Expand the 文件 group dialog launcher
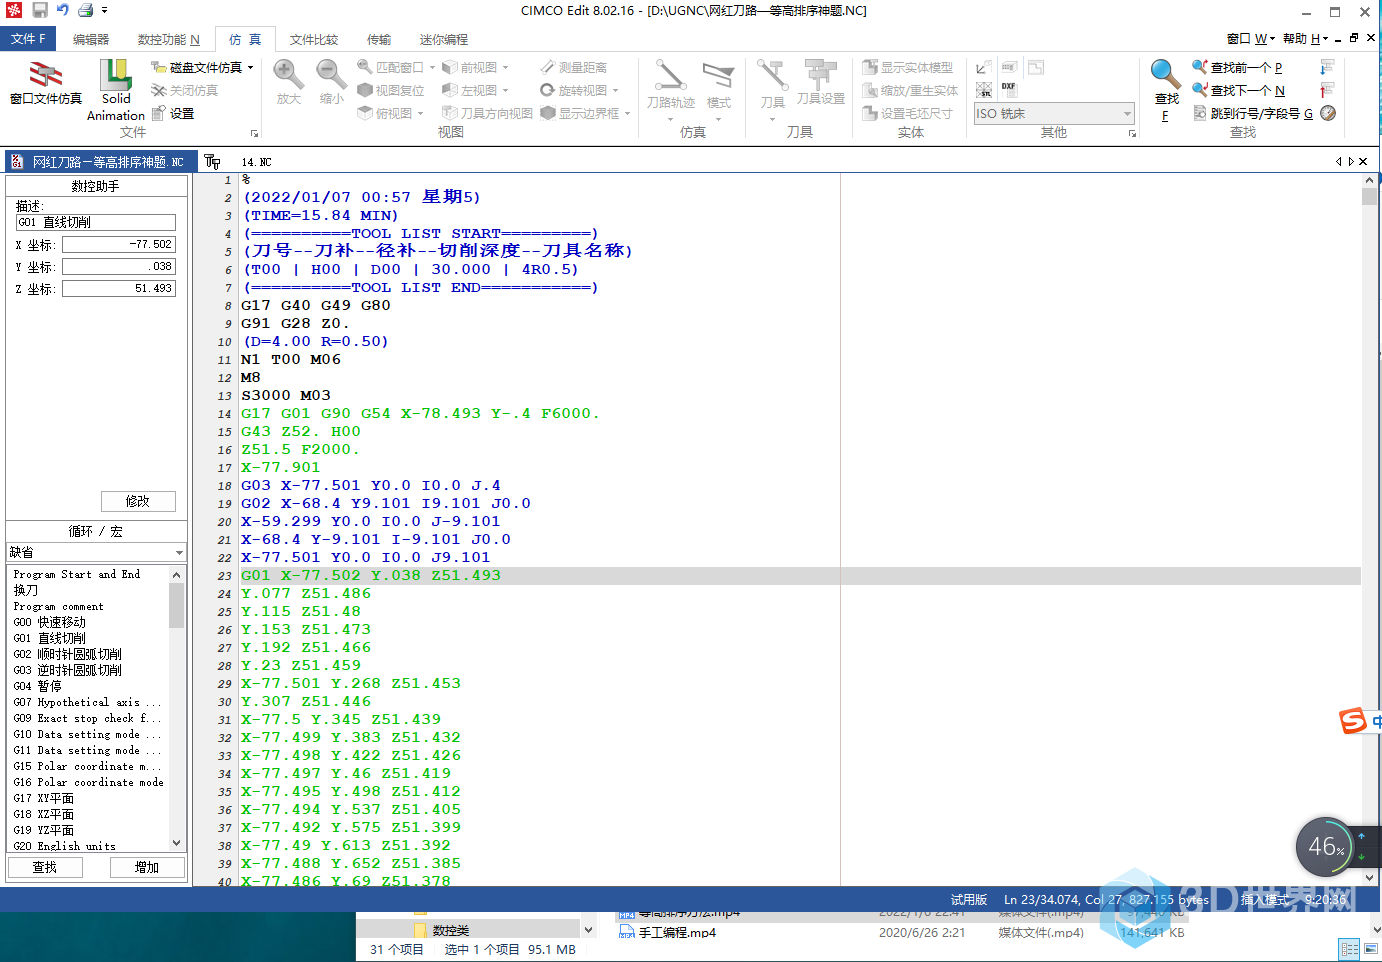The image size is (1382, 962). tap(255, 133)
